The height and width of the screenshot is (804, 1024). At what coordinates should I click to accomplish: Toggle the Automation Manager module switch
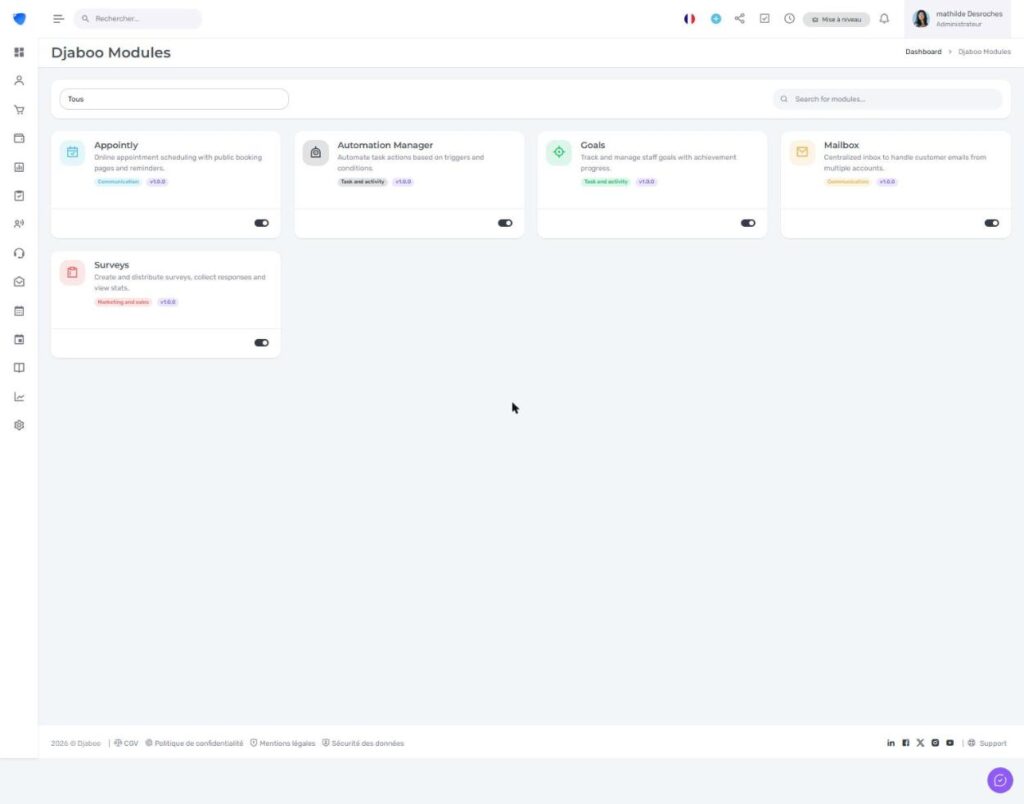tap(505, 223)
